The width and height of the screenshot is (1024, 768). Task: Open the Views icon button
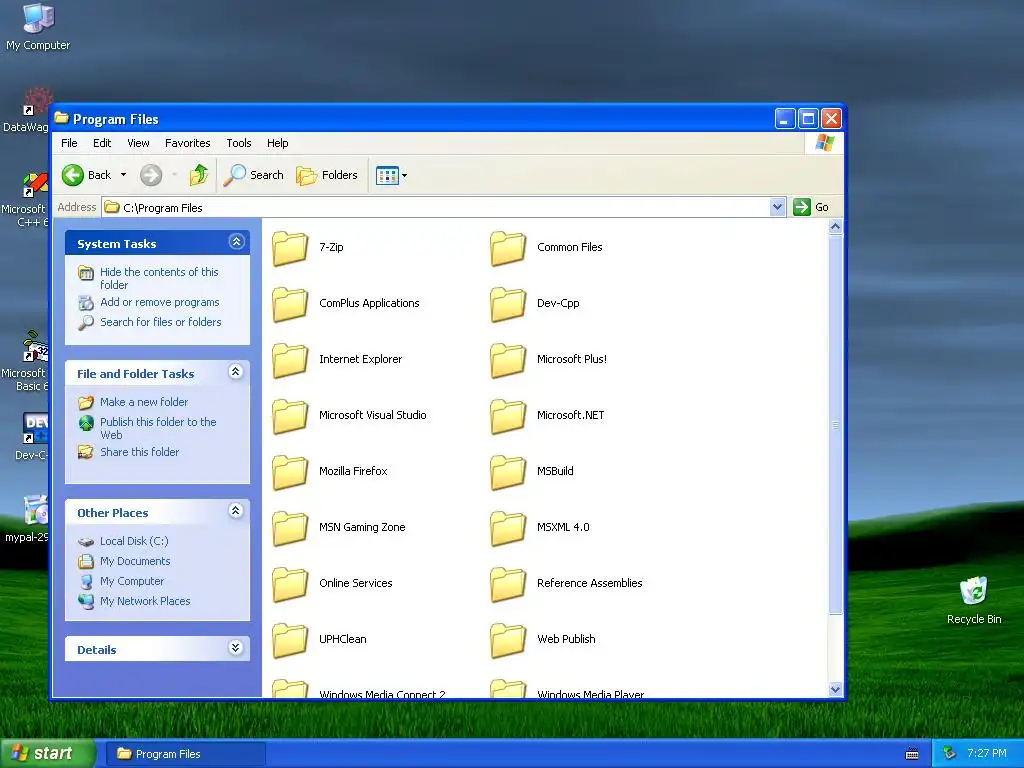click(x=387, y=175)
